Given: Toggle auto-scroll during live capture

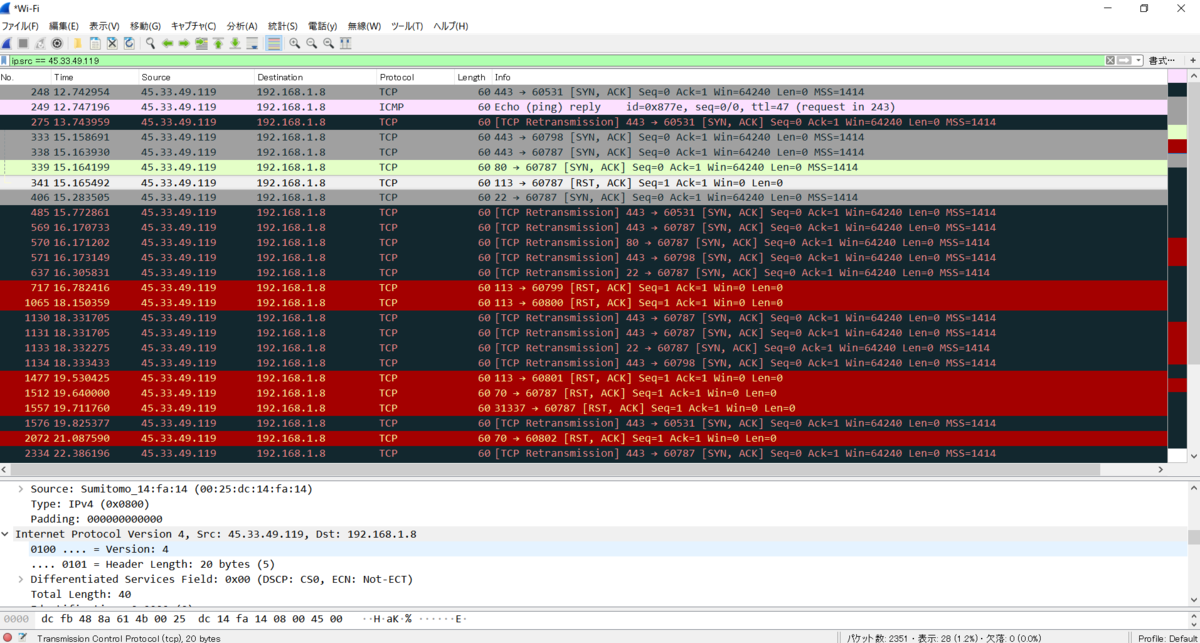Looking at the screenshot, I should pos(252,43).
